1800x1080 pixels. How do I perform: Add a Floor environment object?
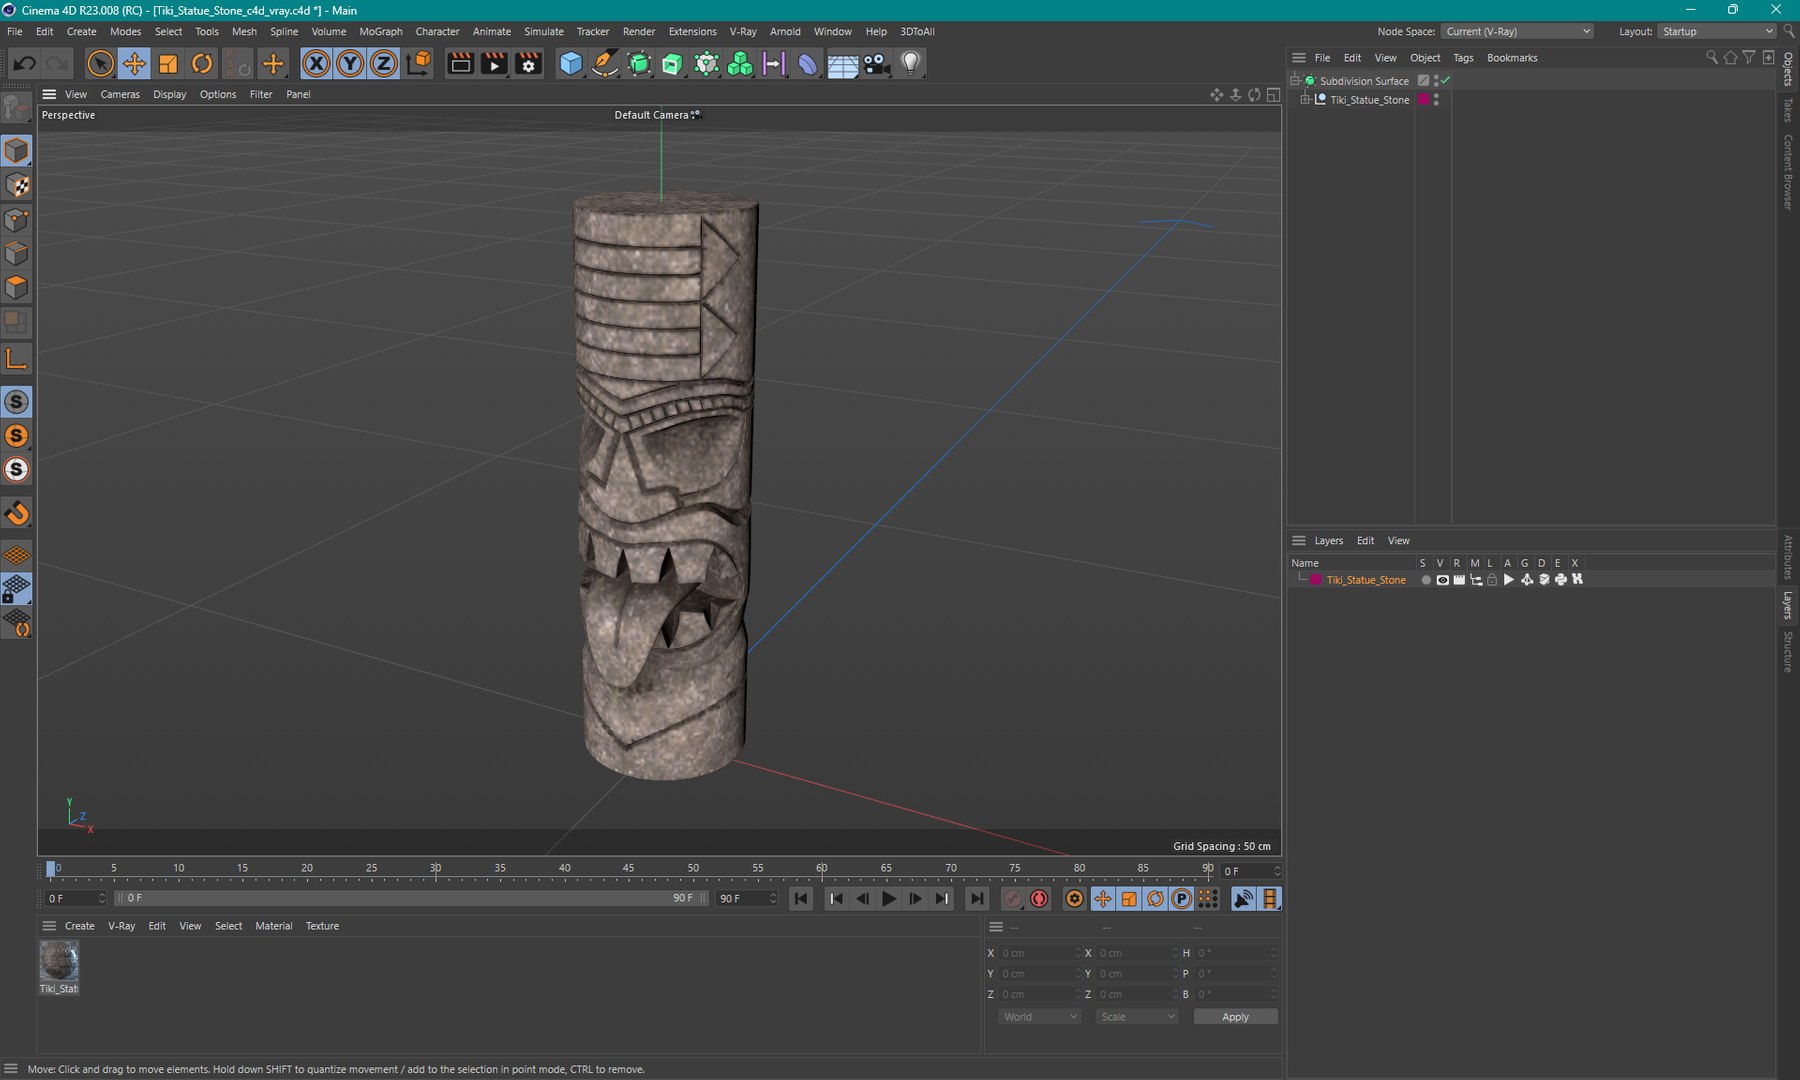click(x=842, y=64)
